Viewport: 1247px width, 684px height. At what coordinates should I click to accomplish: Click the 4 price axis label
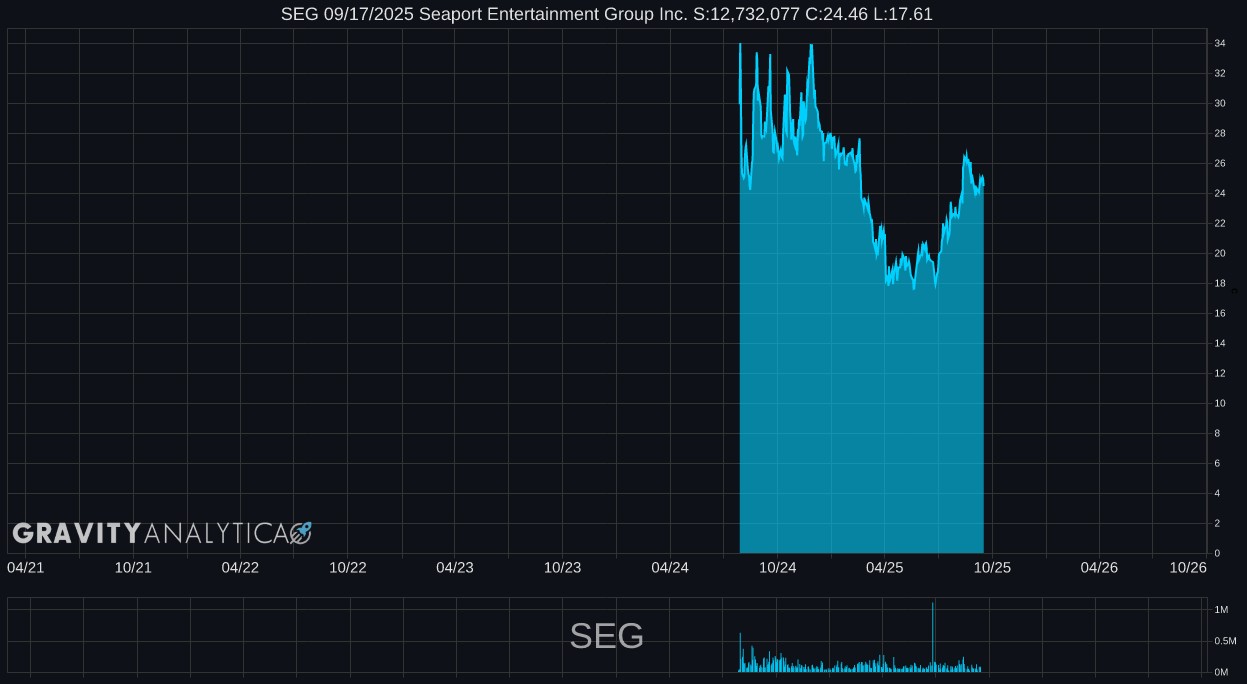(x=1217, y=493)
